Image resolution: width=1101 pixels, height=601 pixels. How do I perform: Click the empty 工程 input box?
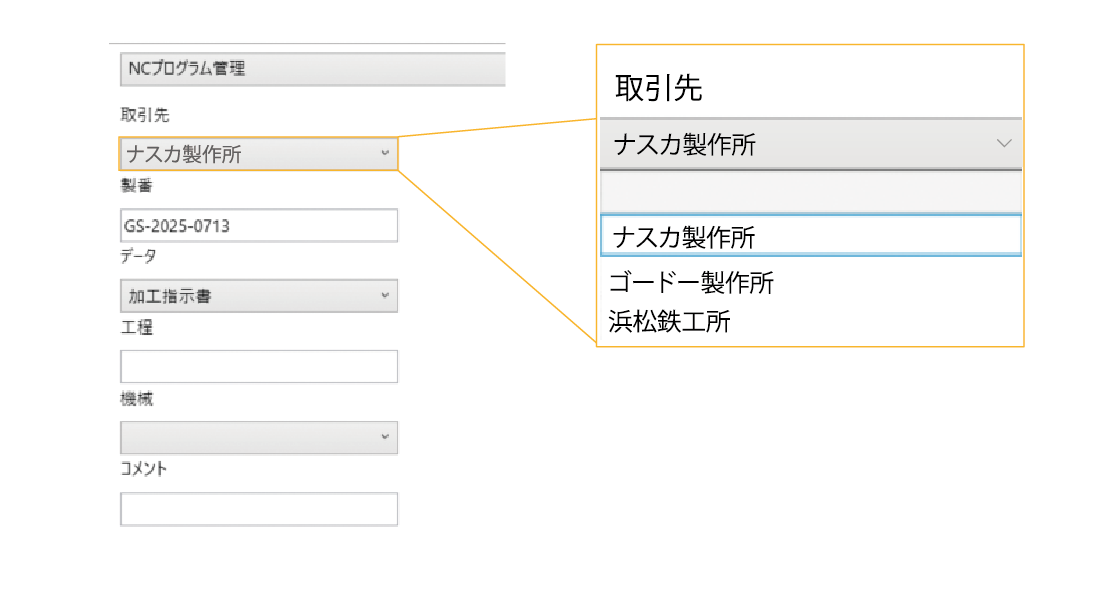[x=258, y=366]
